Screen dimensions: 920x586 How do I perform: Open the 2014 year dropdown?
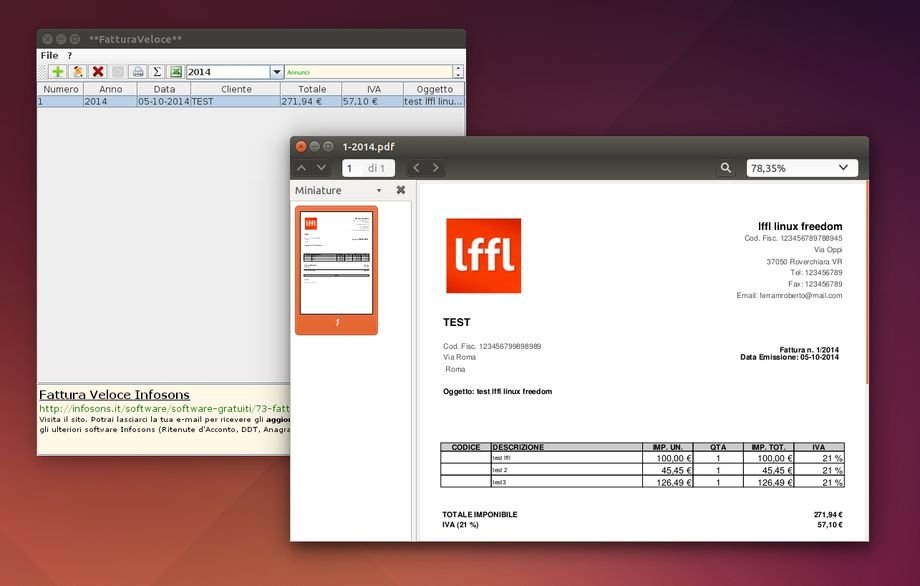[x=277, y=72]
